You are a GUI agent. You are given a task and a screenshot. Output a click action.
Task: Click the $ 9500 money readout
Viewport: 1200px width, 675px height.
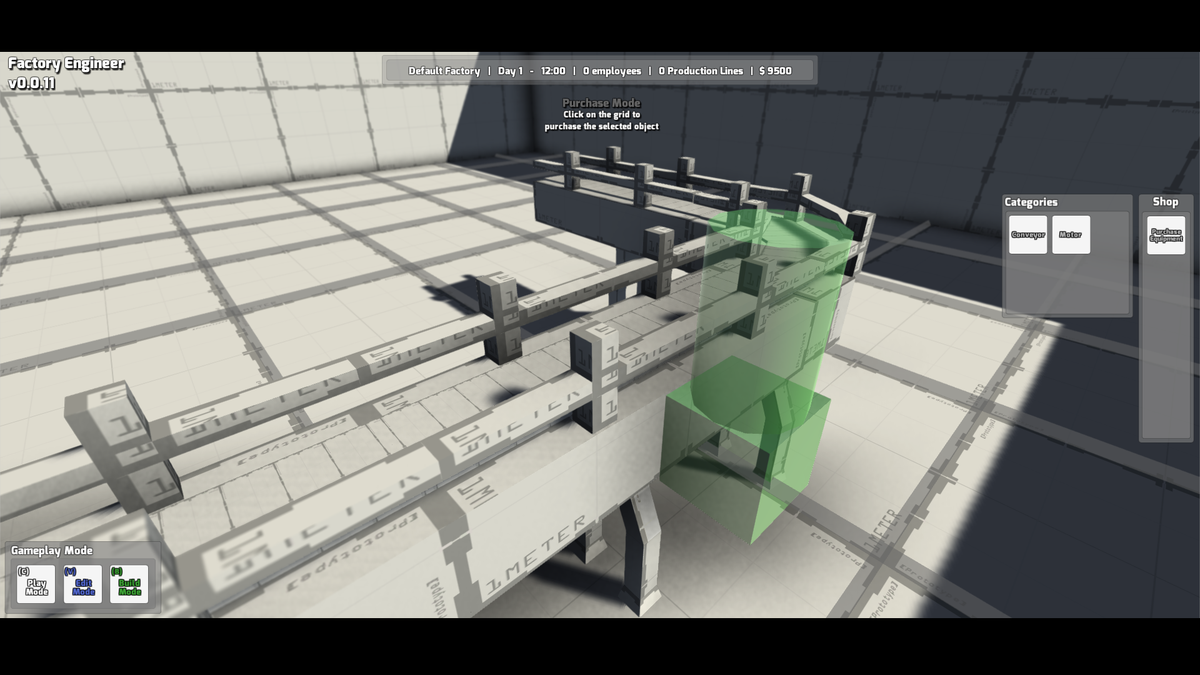[x=775, y=71]
